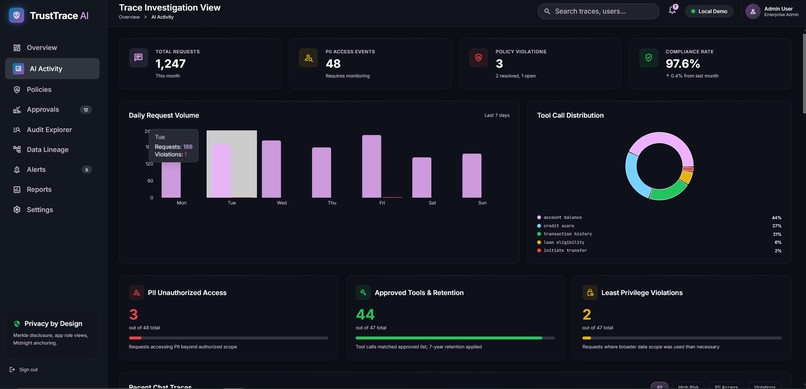Click the tall Fri bar in chart
Viewport: 806px width, 389px height.
372,166
